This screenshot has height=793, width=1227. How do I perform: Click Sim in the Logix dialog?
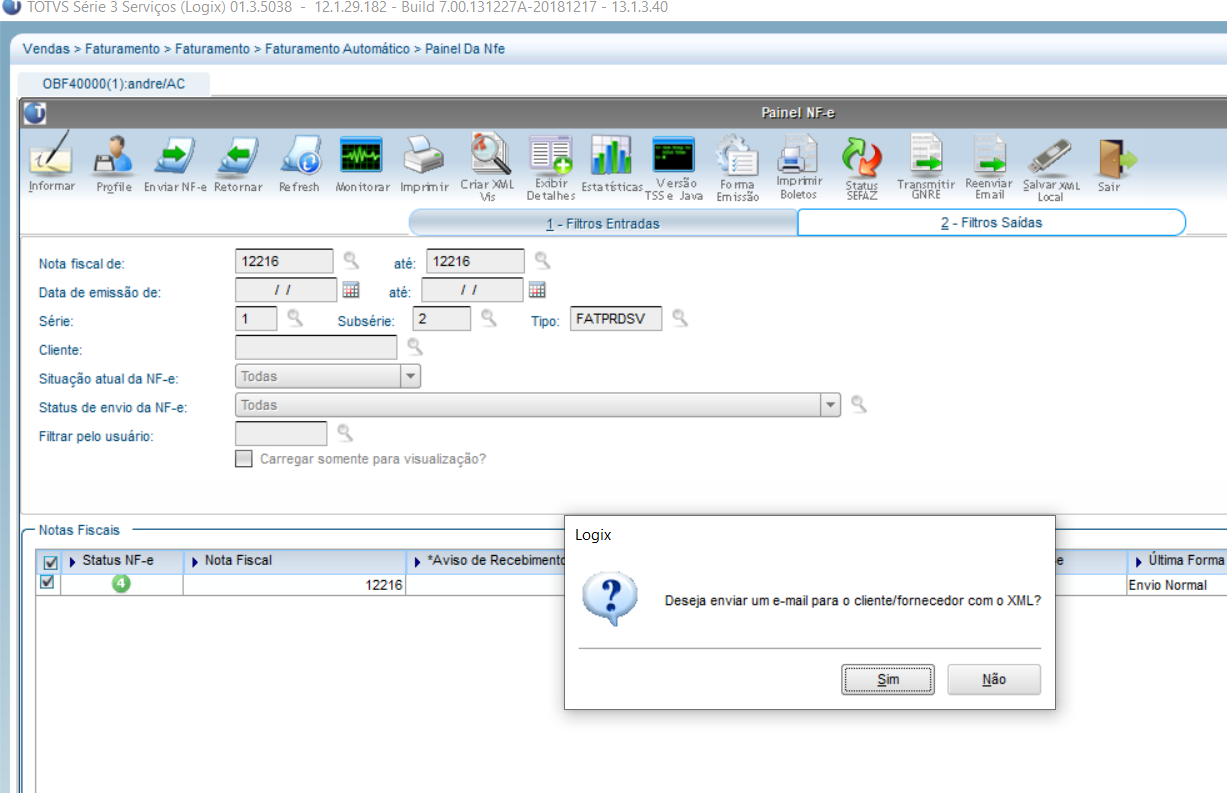click(888, 680)
